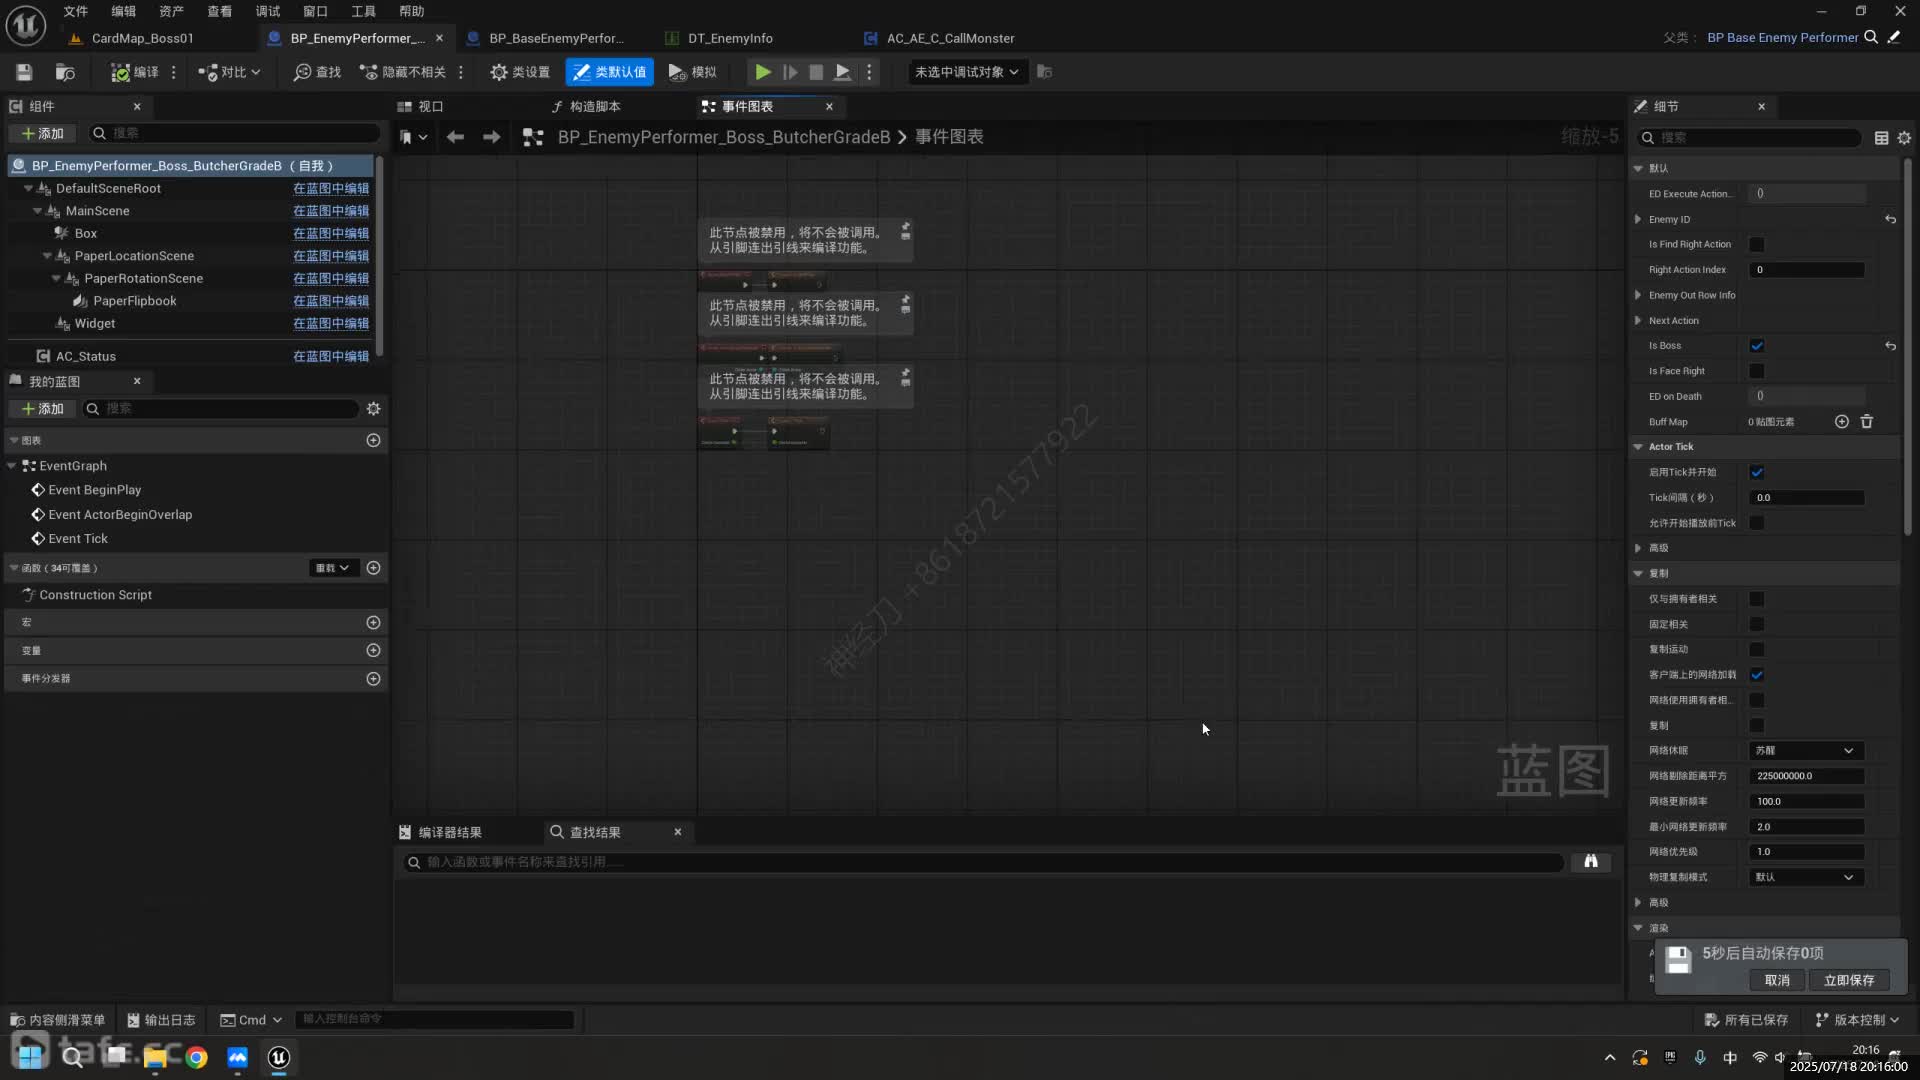Click 立即保存 save now button
The width and height of the screenshot is (1920, 1080).
pyautogui.click(x=1848, y=980)
